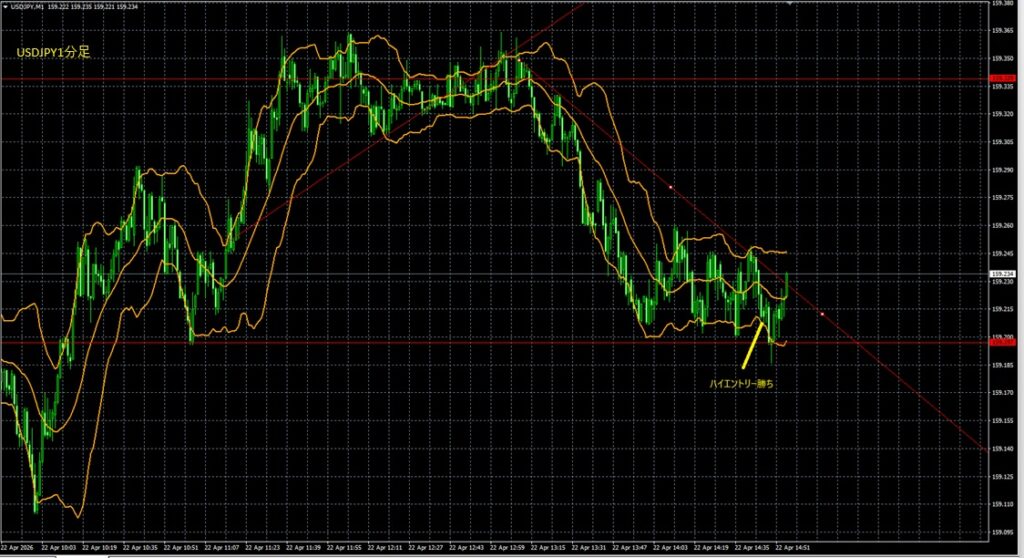Select the ハイエントリー勝ち text label
The width and height of the screenshot is (1024, 558).
coord(741,384)
